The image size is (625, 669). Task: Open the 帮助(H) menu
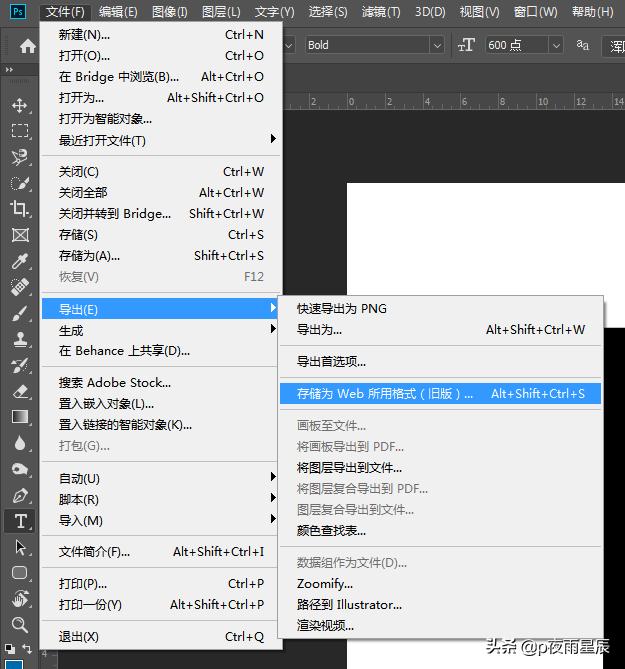pyautogui.click(x=593, y=12)
